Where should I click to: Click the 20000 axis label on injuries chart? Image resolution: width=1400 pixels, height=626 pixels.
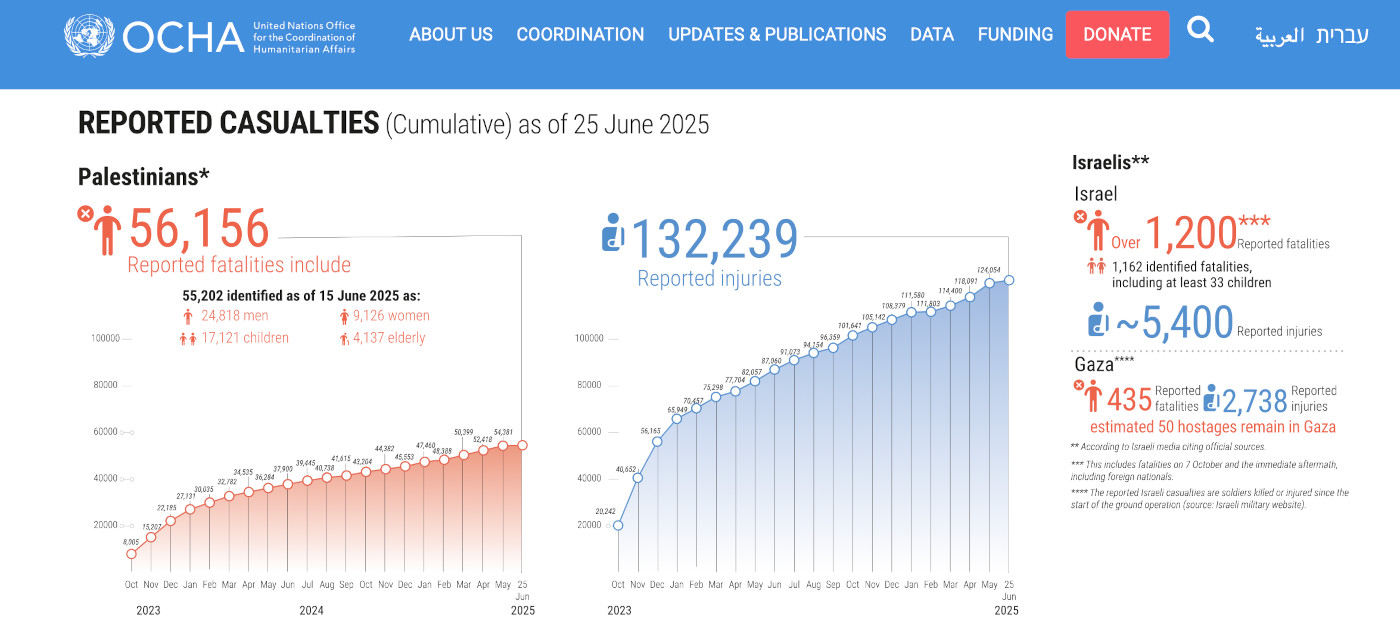590,525
